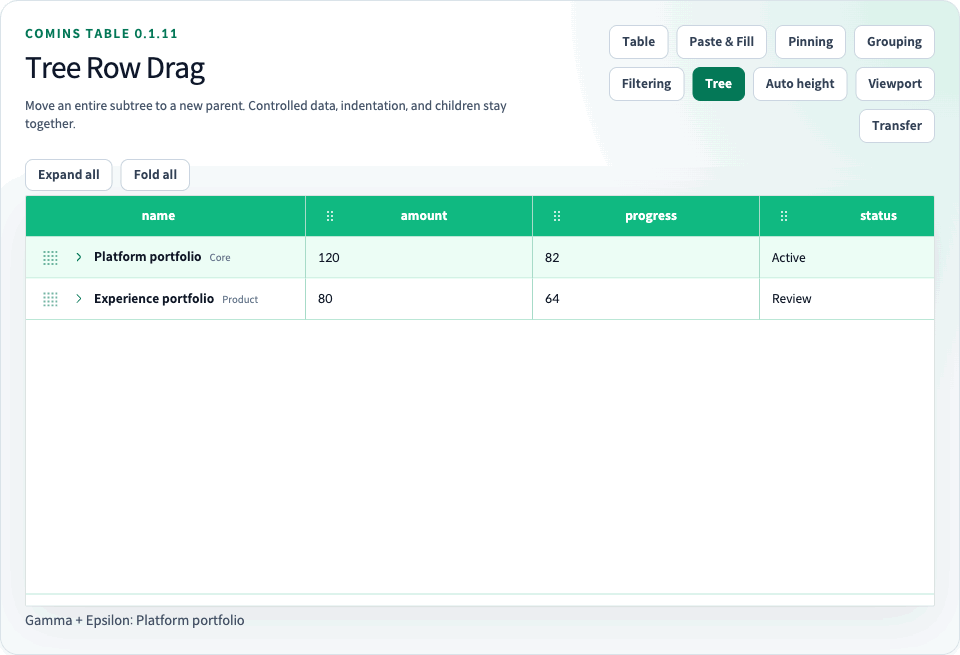Select the Experience portfolio name text
The width and height of the screenshot is (960, 655).
(154, 299)
